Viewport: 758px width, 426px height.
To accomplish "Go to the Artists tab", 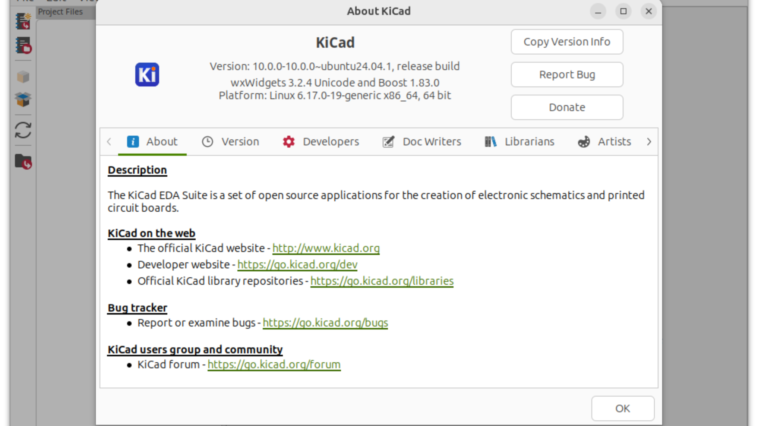I will tap(604, 142).
